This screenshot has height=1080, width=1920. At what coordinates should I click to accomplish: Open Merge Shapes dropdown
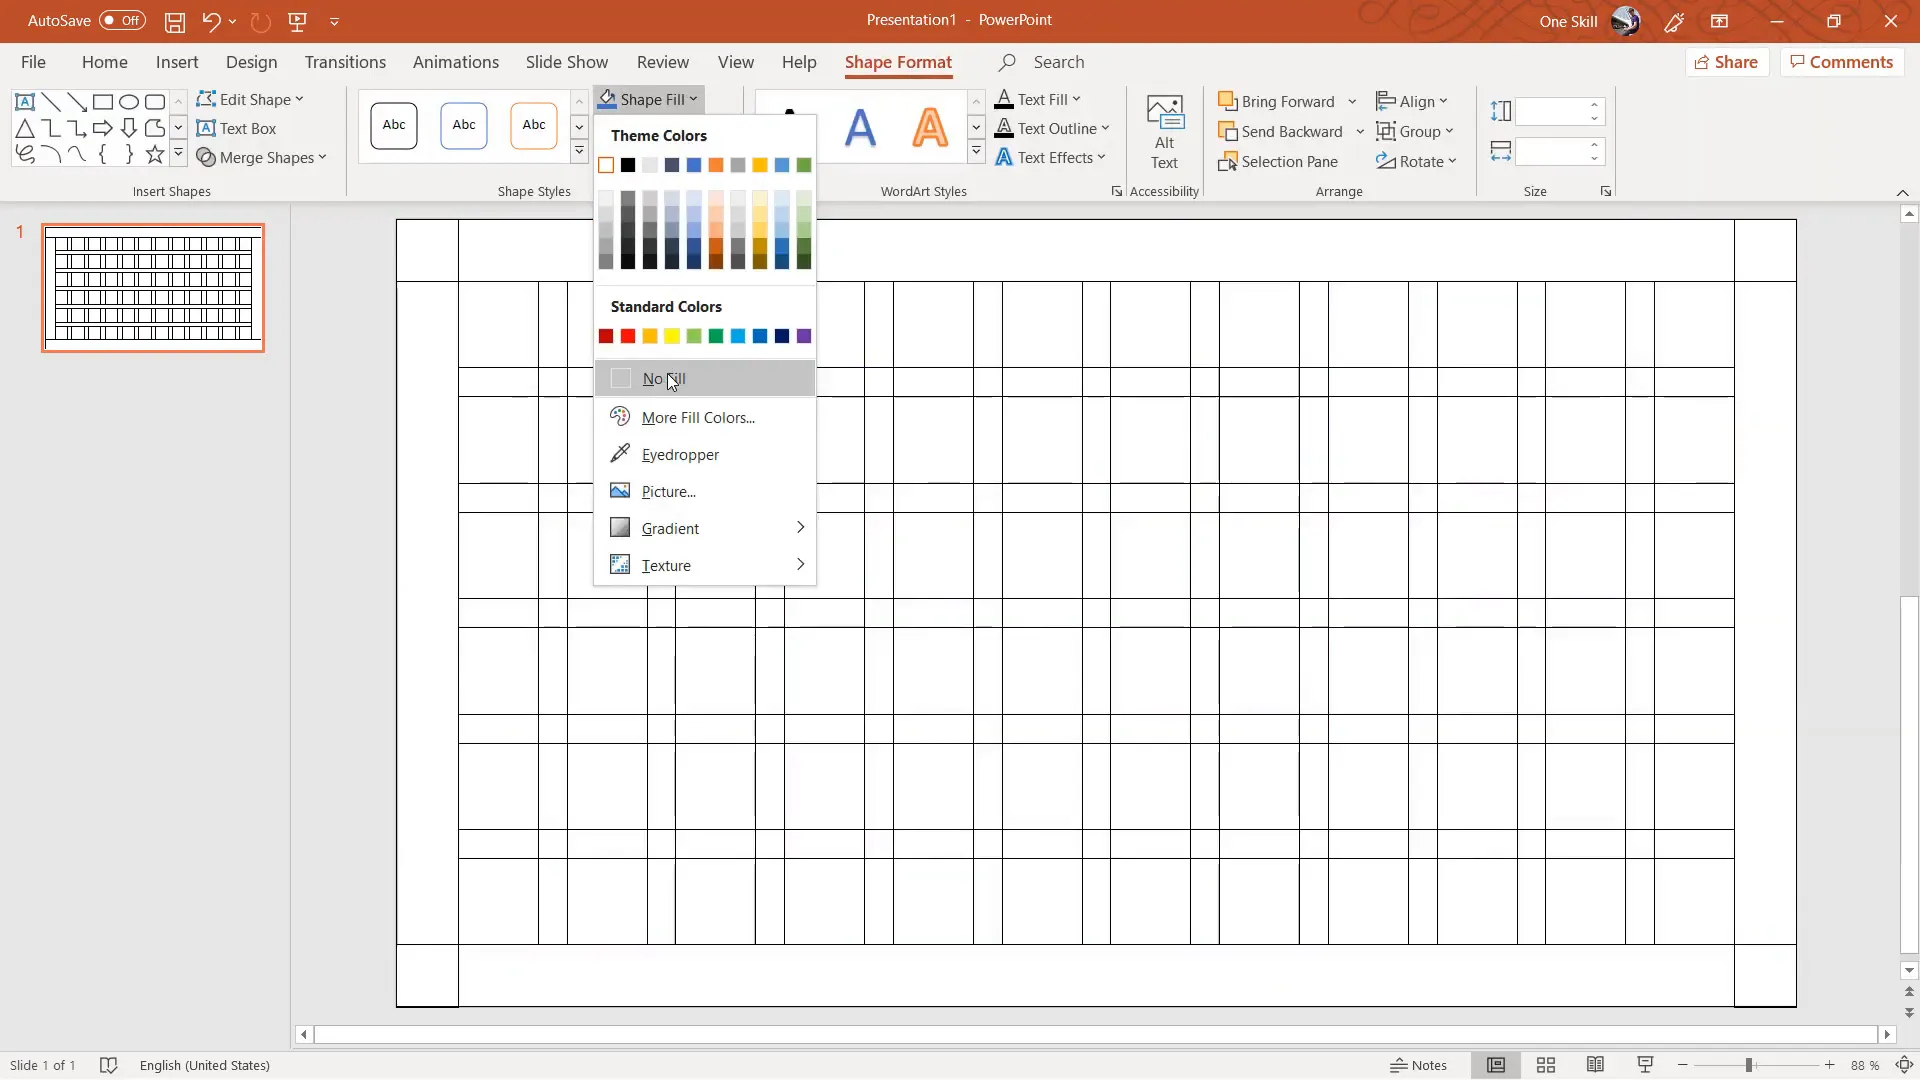[x=262, y=158]
